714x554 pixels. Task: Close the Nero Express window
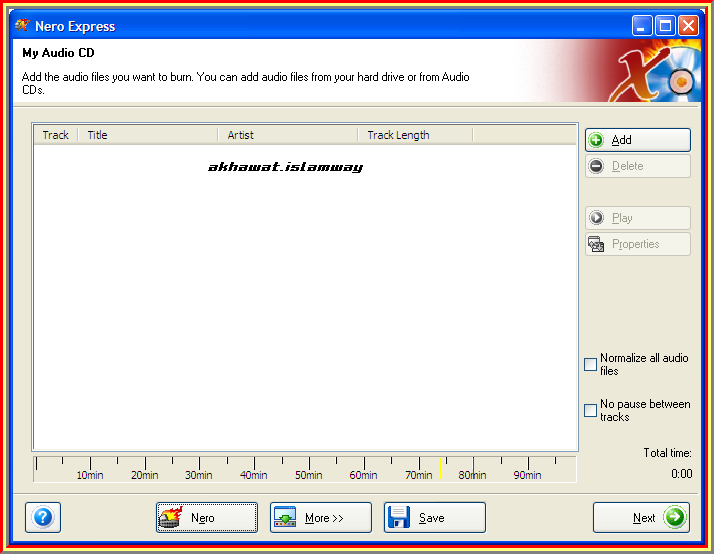(688, 25)
